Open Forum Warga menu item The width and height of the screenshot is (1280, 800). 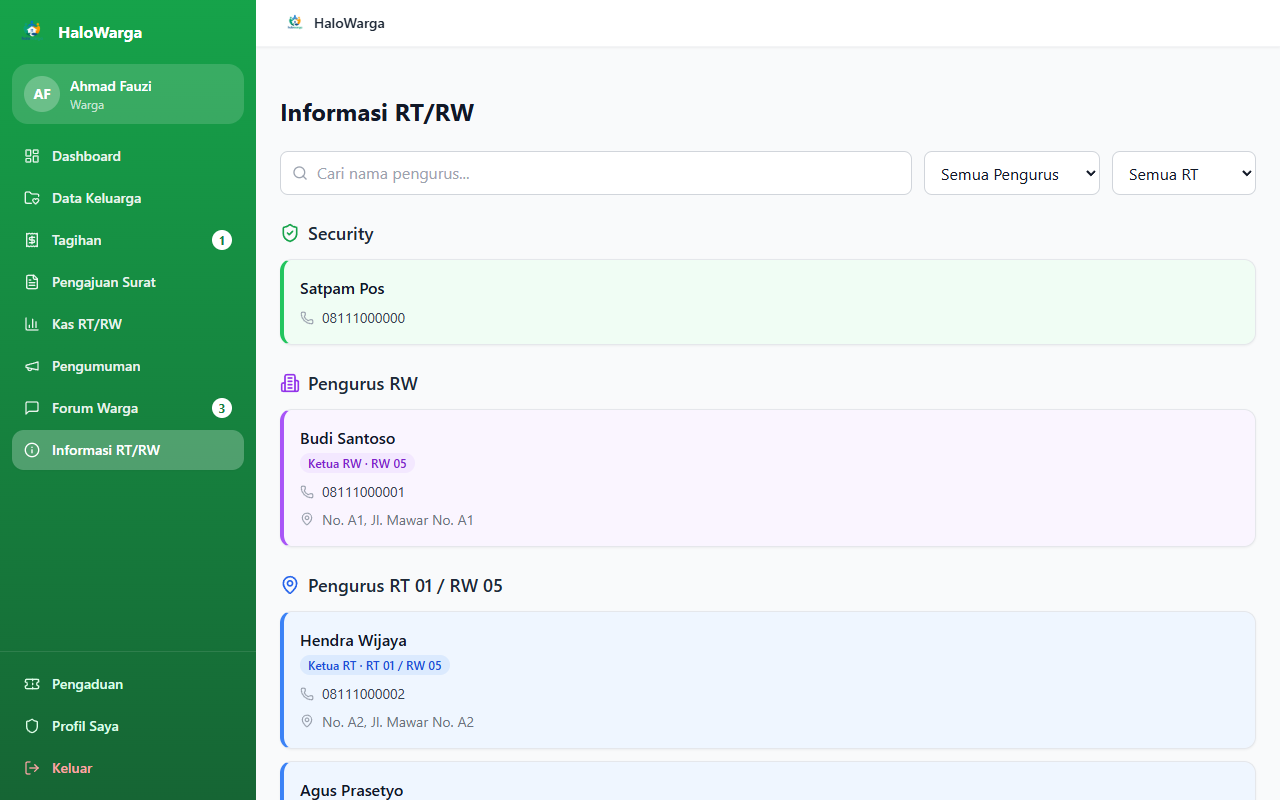coord(128,408)
